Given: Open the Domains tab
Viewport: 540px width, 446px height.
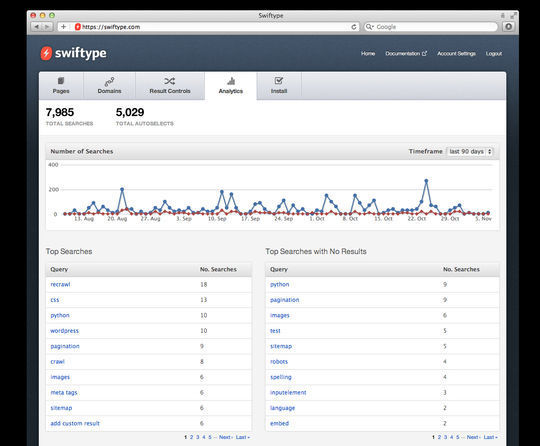Looking at the screenshot, I should click(x=110, y=86).
